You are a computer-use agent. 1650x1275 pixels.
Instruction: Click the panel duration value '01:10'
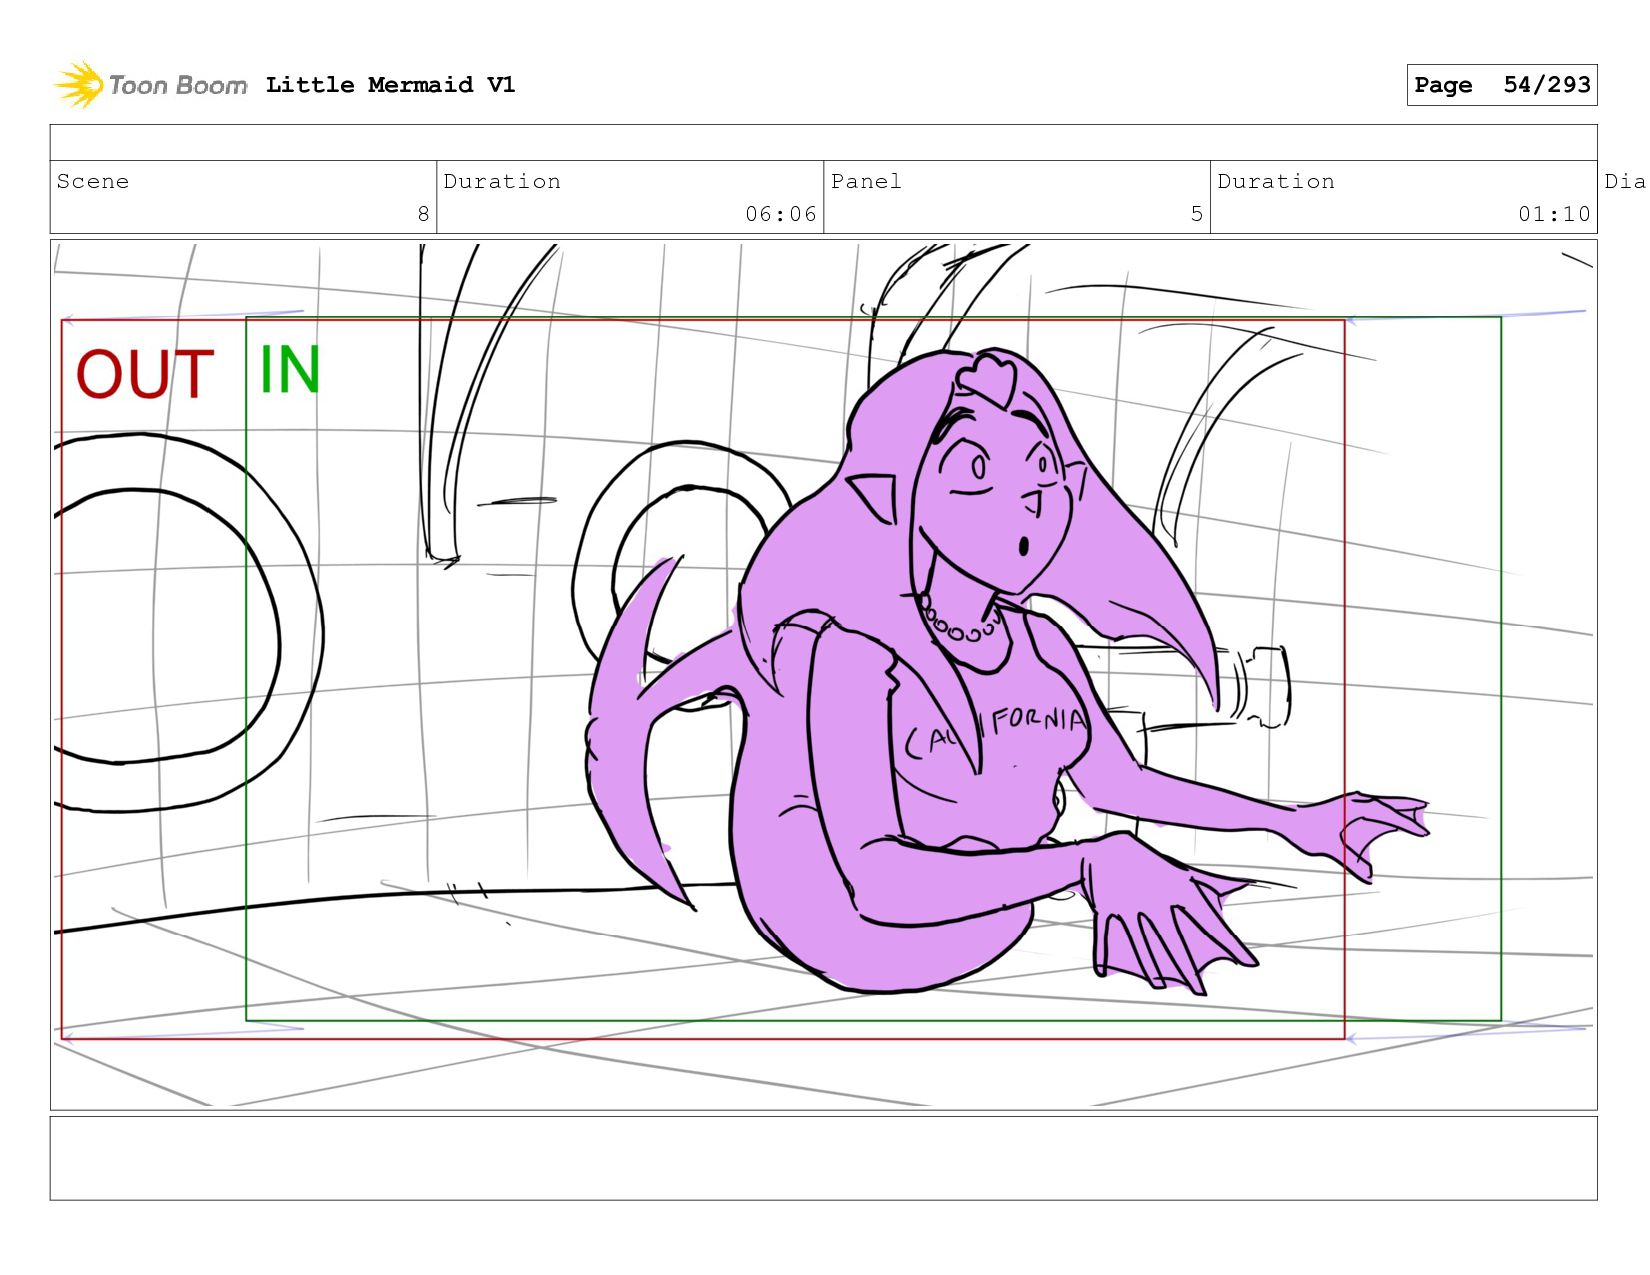pos(1554,214)
